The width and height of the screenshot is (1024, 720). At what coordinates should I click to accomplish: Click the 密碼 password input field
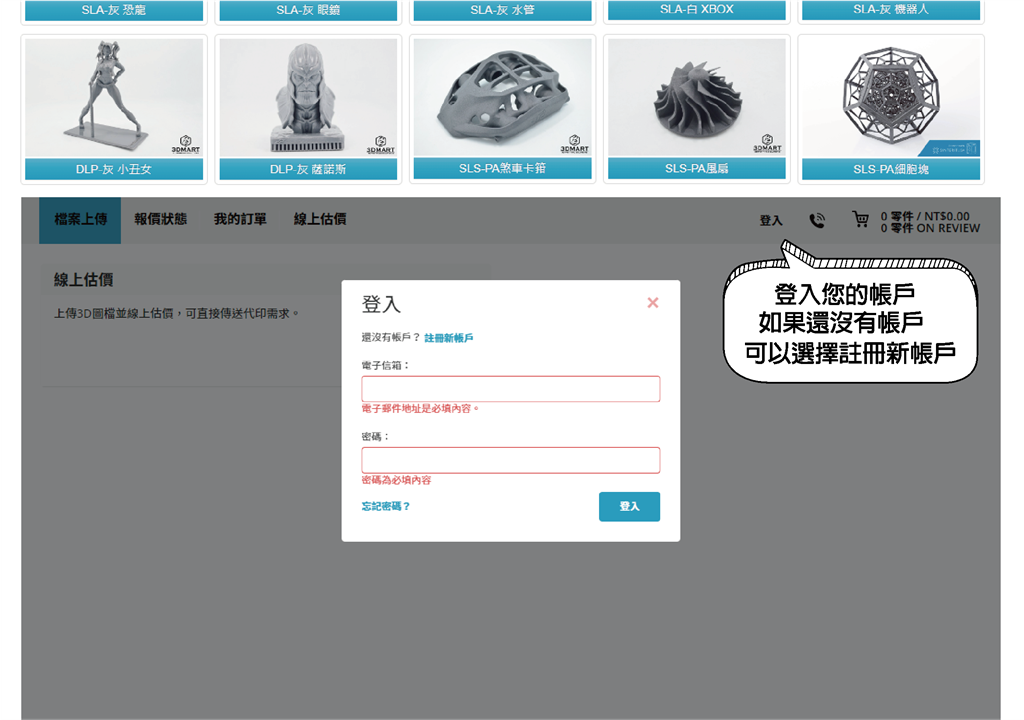coord(510,460)
